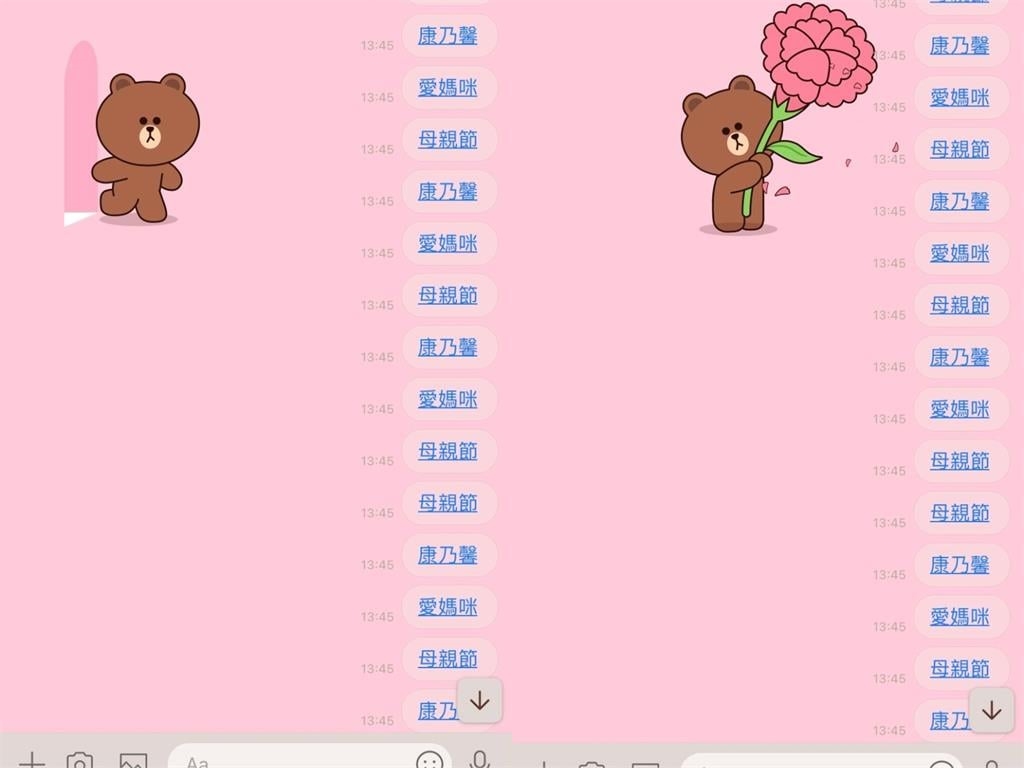Start a voice message with the microphone icon

click(x=482, y=762)
